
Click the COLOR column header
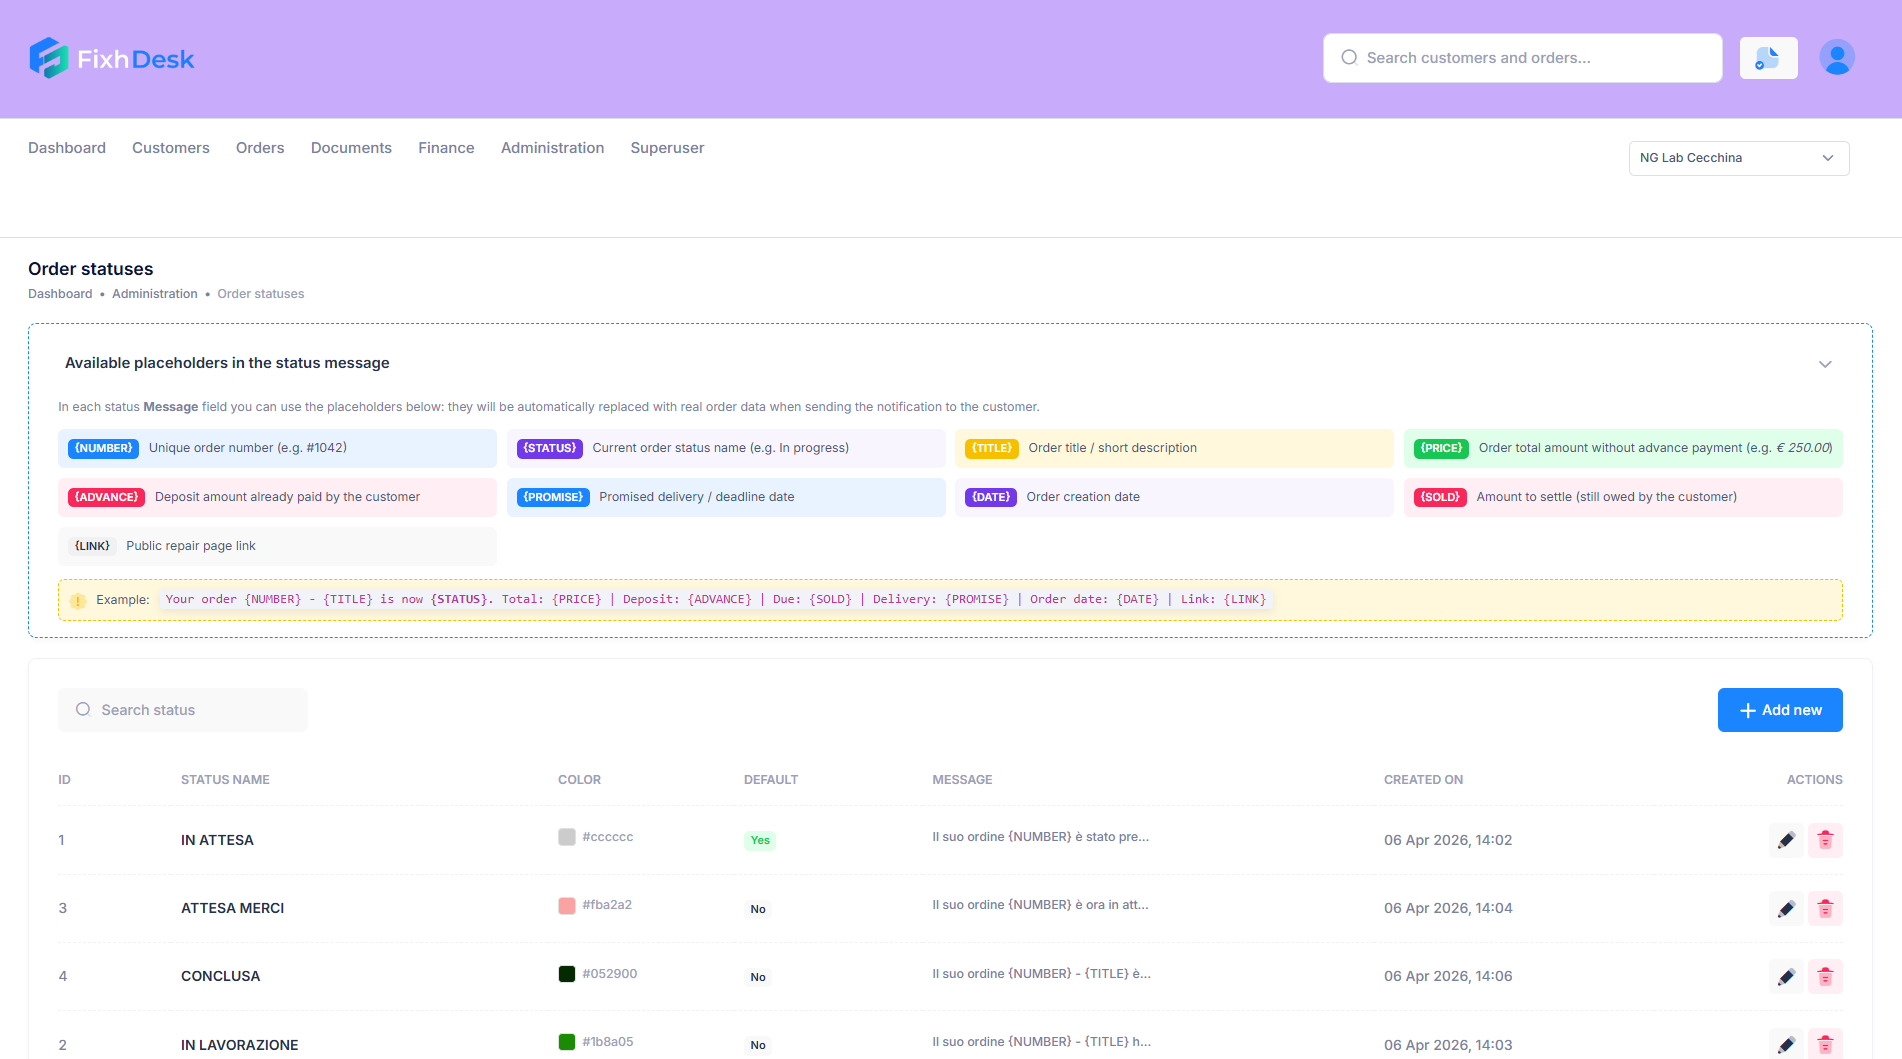coord(579,780)
